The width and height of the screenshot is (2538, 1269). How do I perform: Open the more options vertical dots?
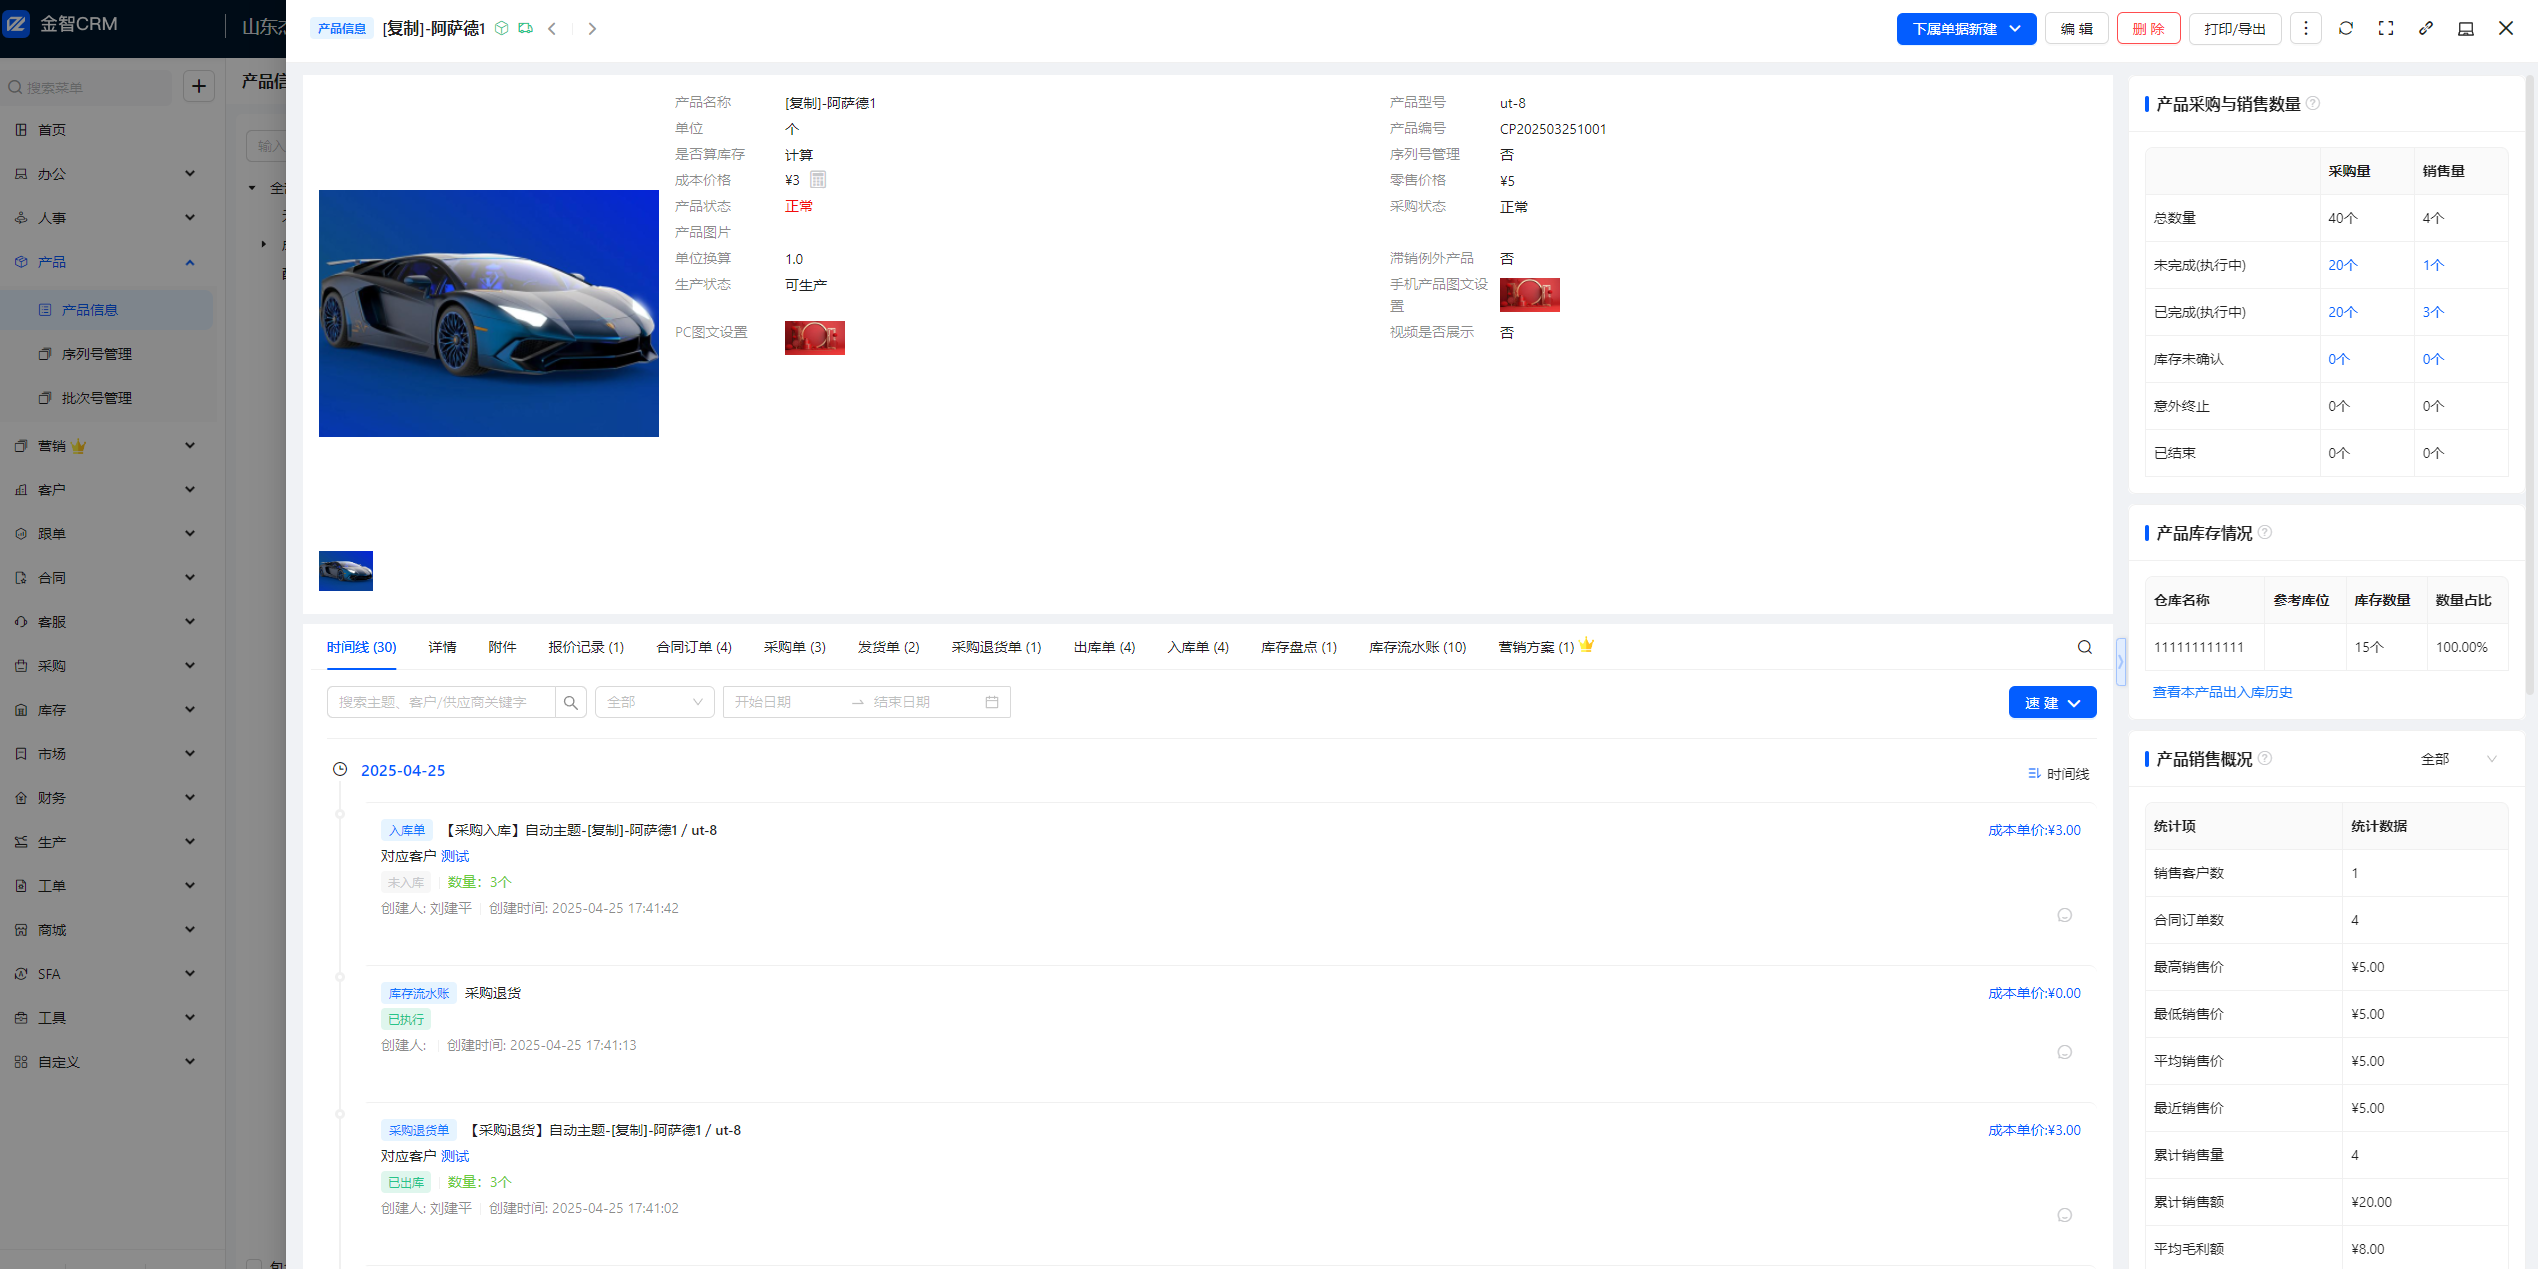coord(2306,28)
